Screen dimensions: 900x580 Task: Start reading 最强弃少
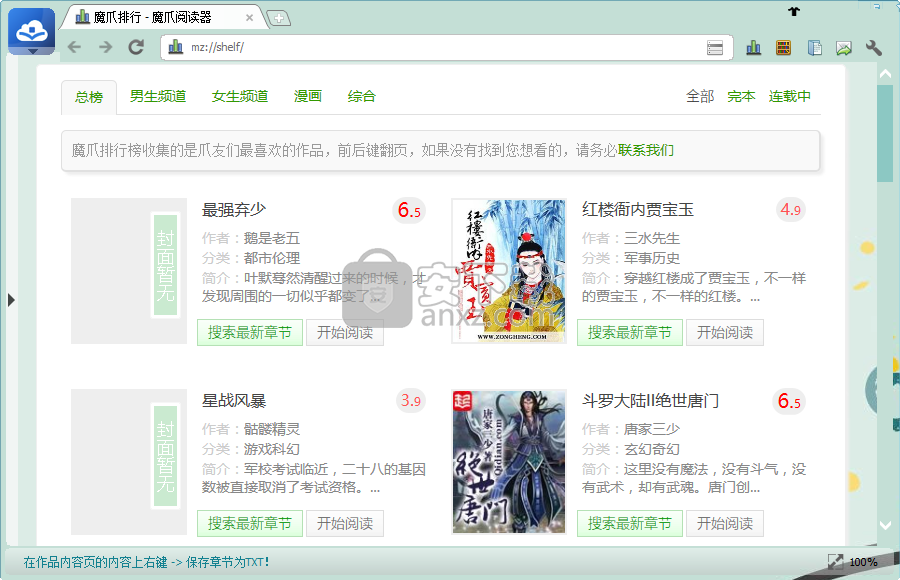[x=345, y=332]
